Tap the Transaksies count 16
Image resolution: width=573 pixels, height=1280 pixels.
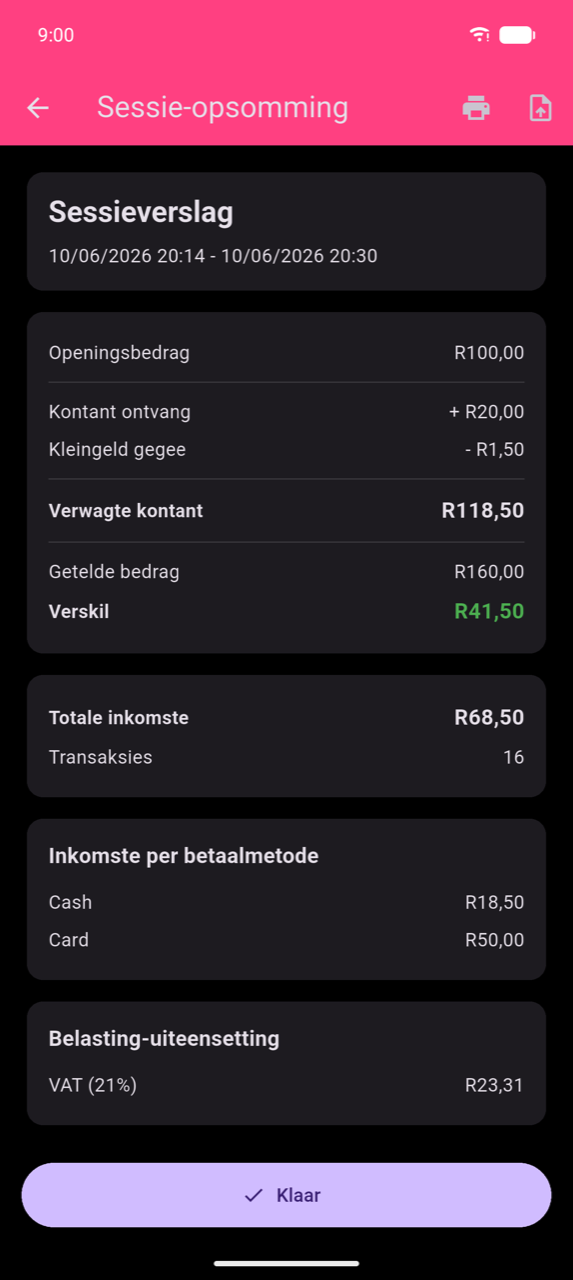(513, 757)
